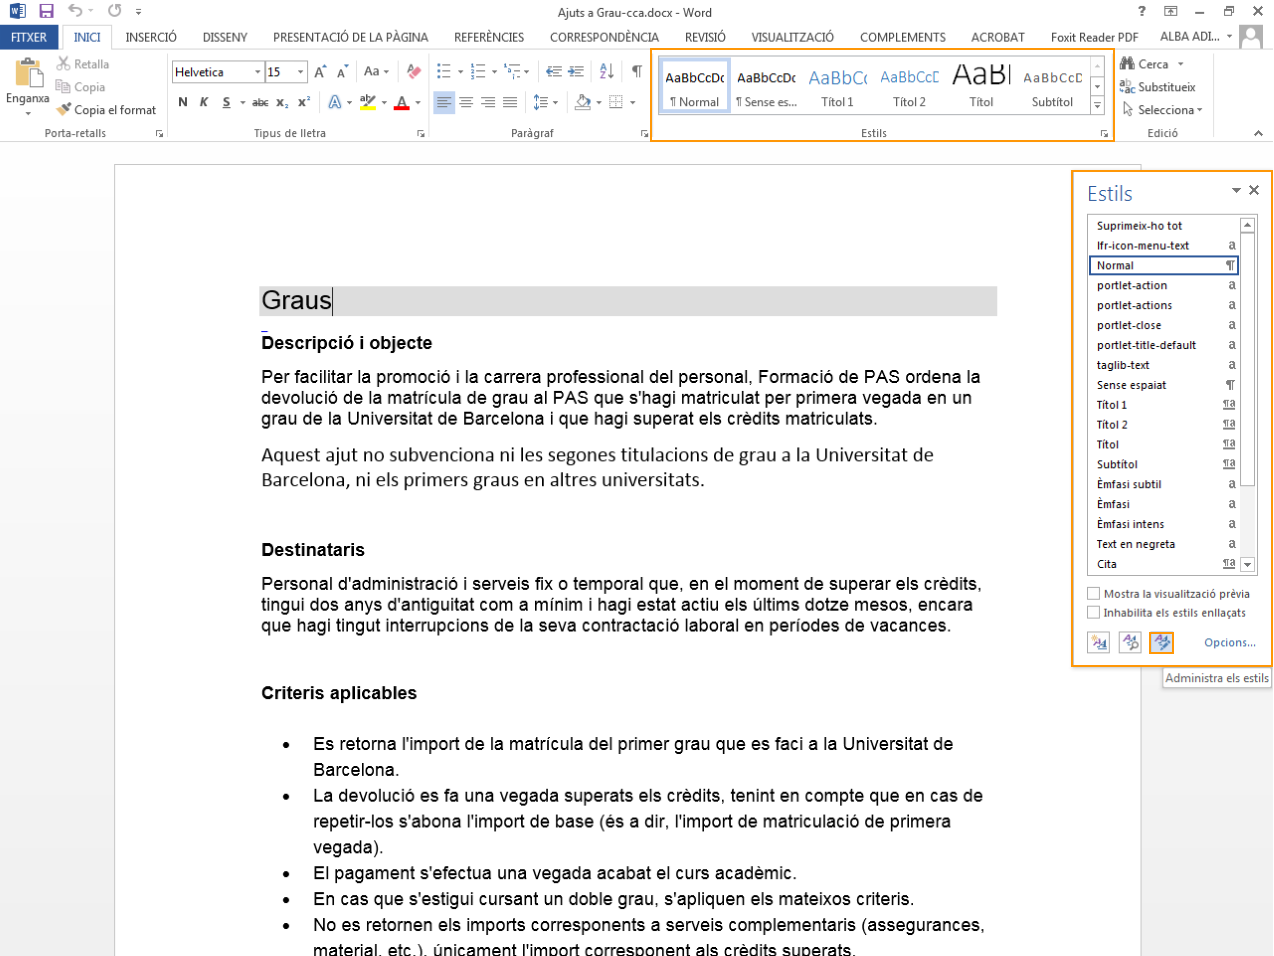This screenshot has width=1274, height=956.
Task: Open the REVISIÓ ribbon tab
Action: click(x=705, y=37)
